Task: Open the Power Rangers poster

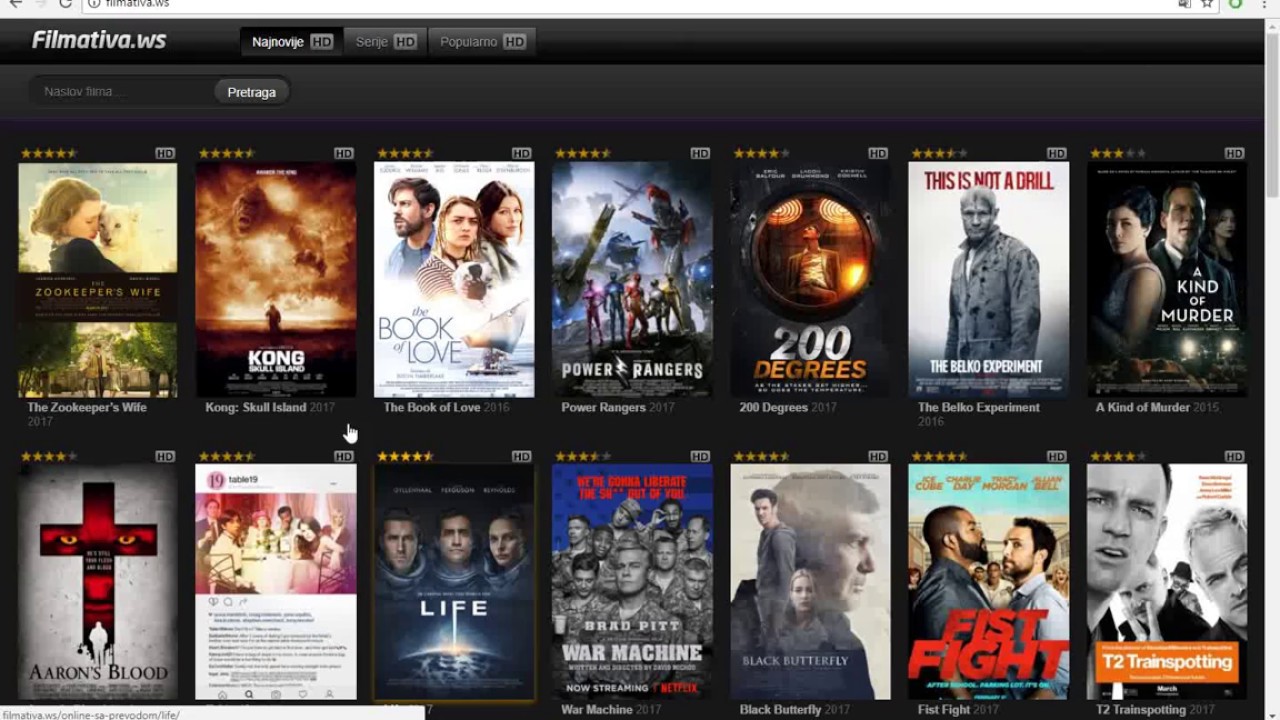Action: pyautogui.click(x=632, y=279)
